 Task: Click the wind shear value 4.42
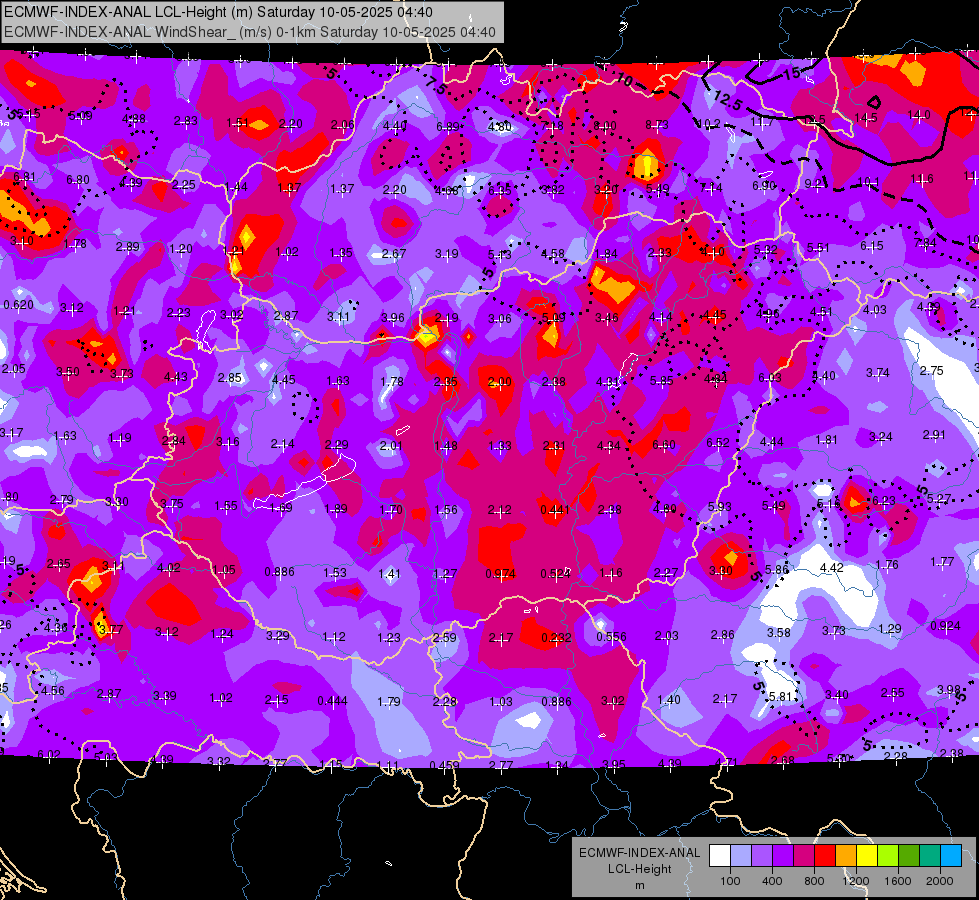point(832,567)
